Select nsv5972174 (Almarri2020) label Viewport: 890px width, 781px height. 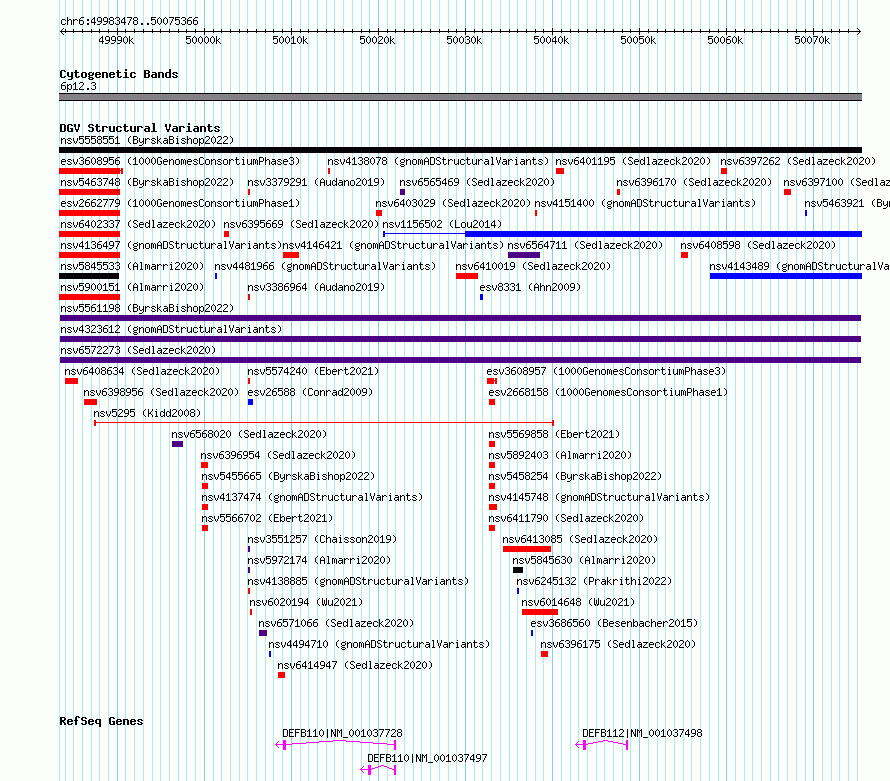319,560
